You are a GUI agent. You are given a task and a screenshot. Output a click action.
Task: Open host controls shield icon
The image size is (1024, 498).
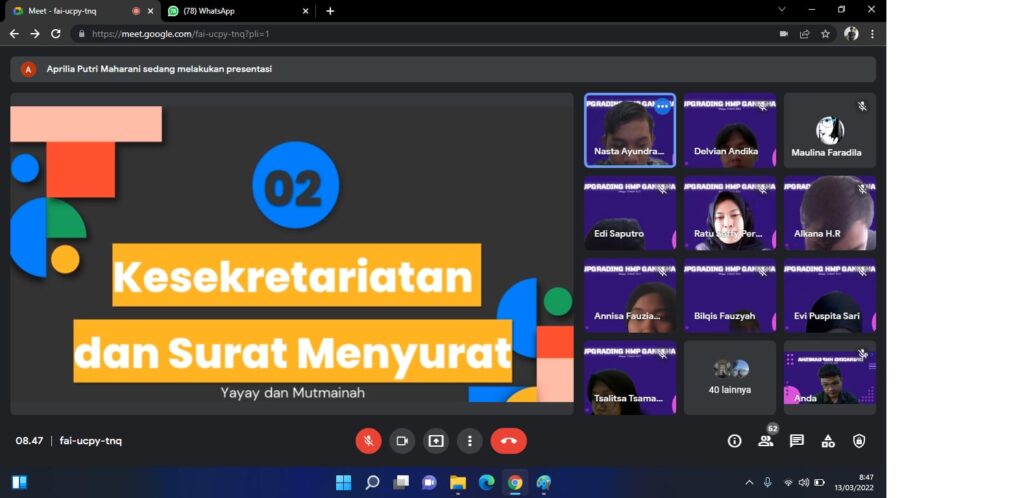[x=859, y=440]
